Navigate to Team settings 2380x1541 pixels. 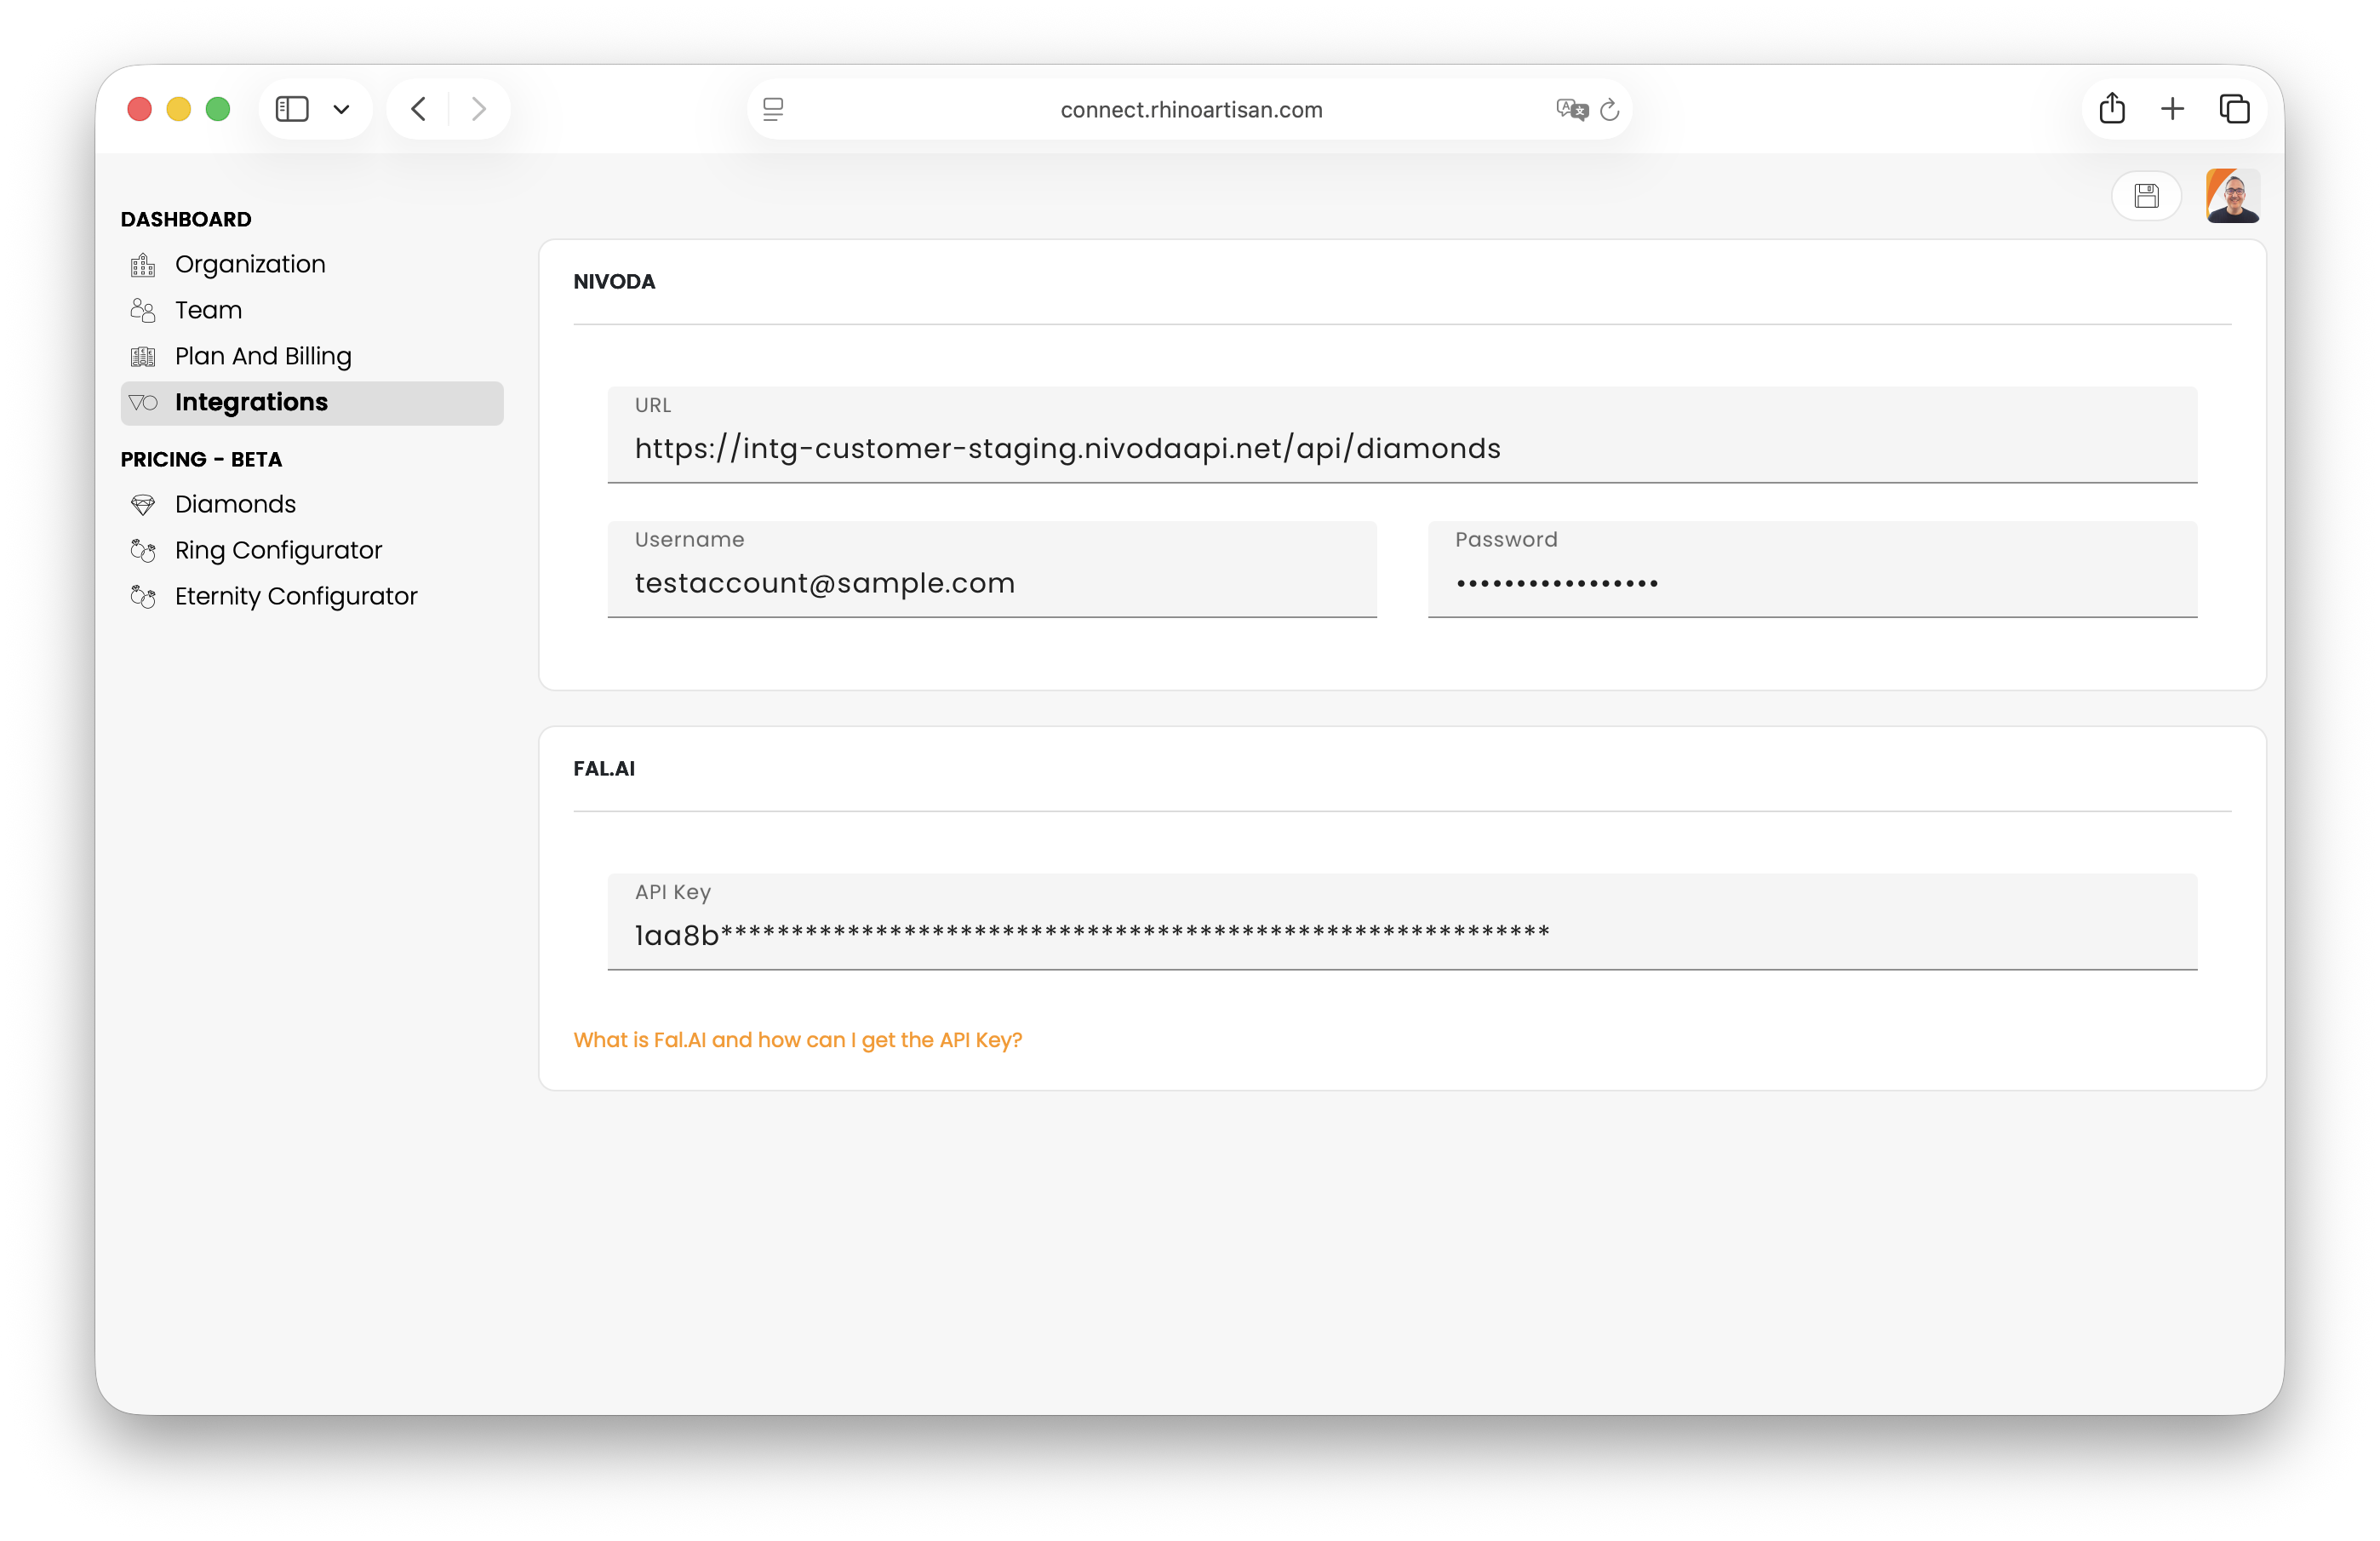(312, 311)
